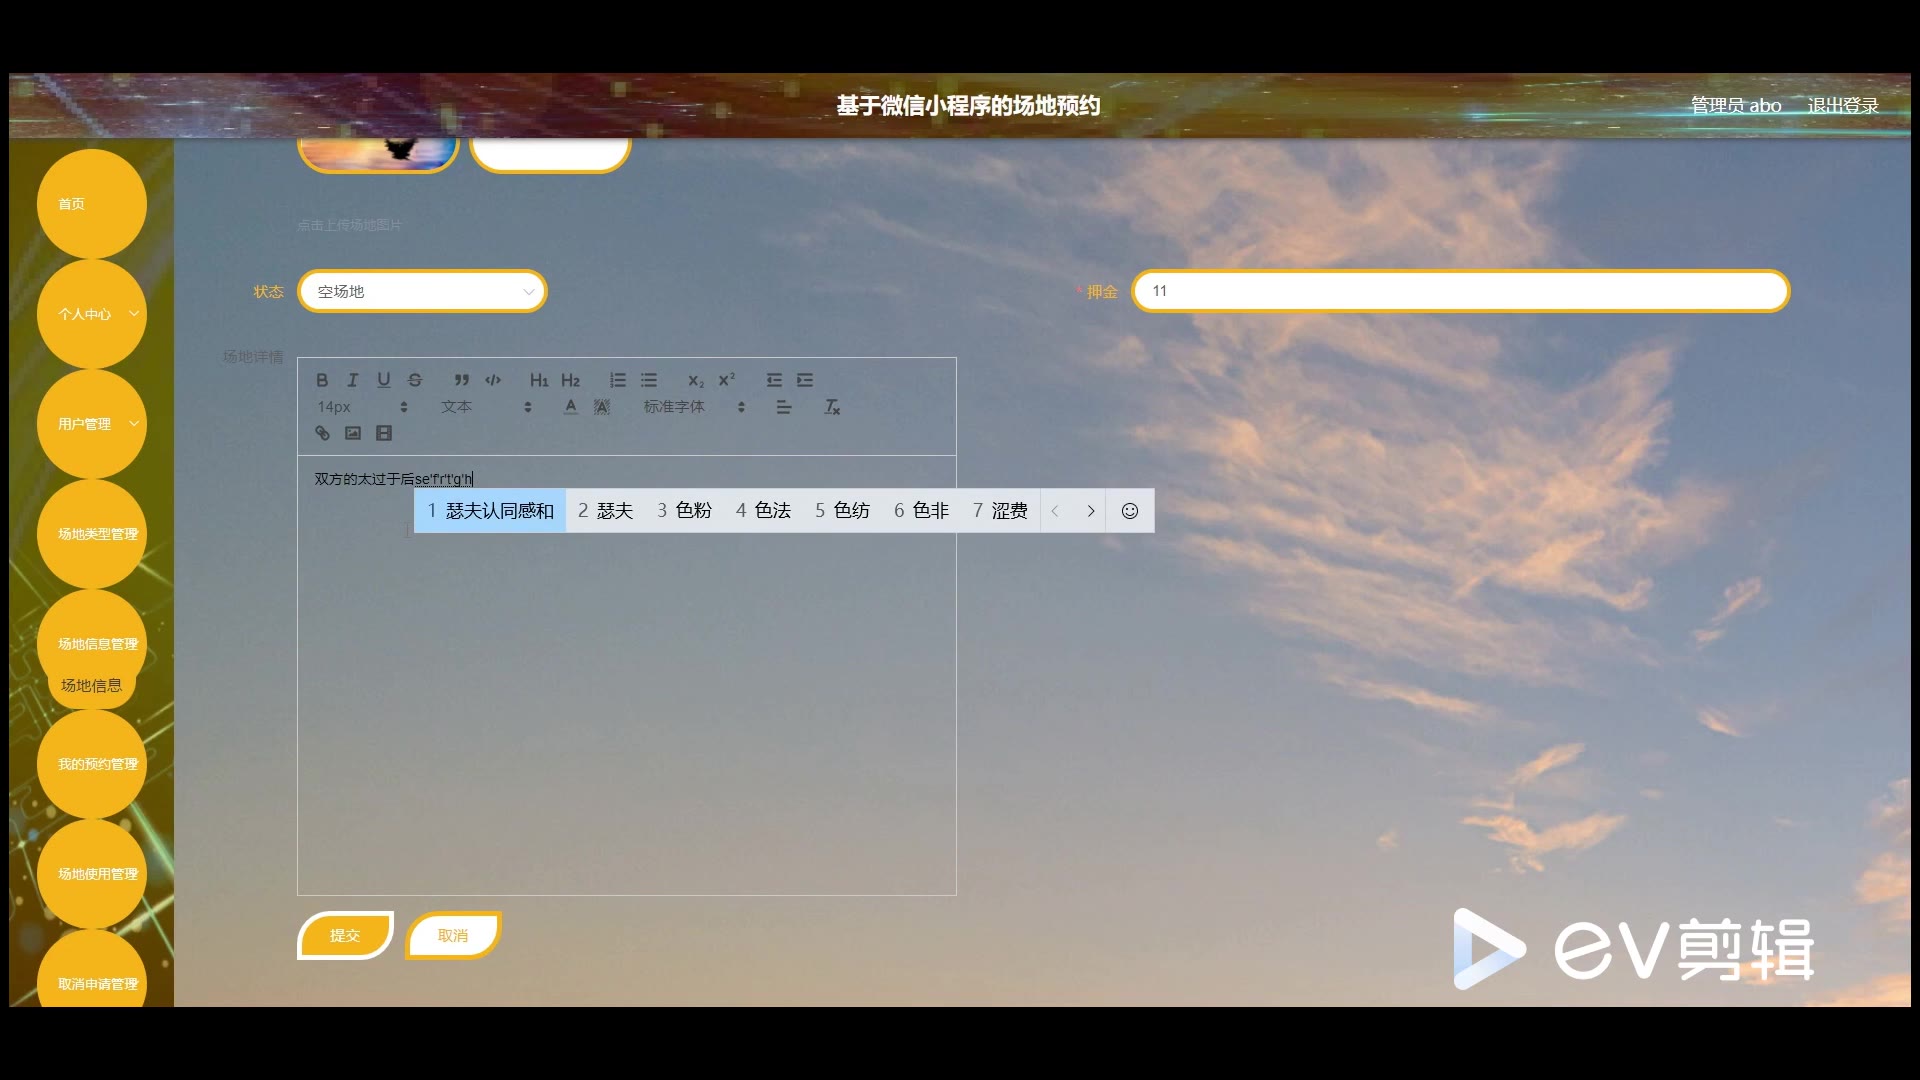Choose IME candidate 6 色非
This screenshot has width=1920, height=1080.
[x=922, y=511]
